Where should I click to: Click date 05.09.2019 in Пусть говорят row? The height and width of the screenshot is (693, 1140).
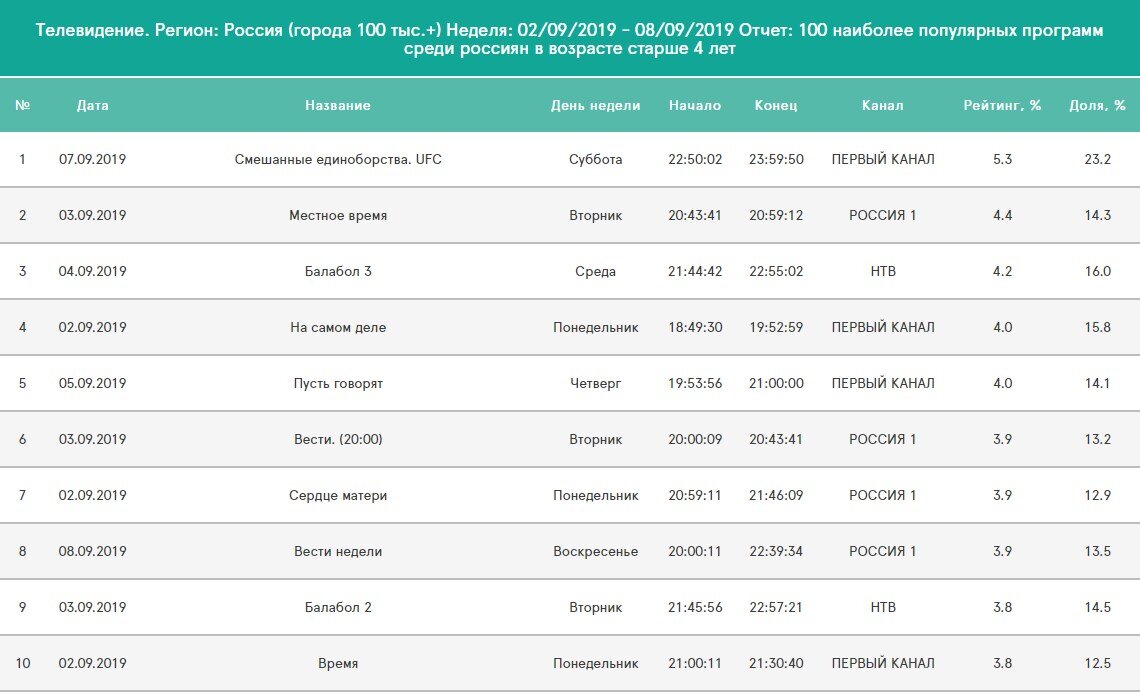92,383
